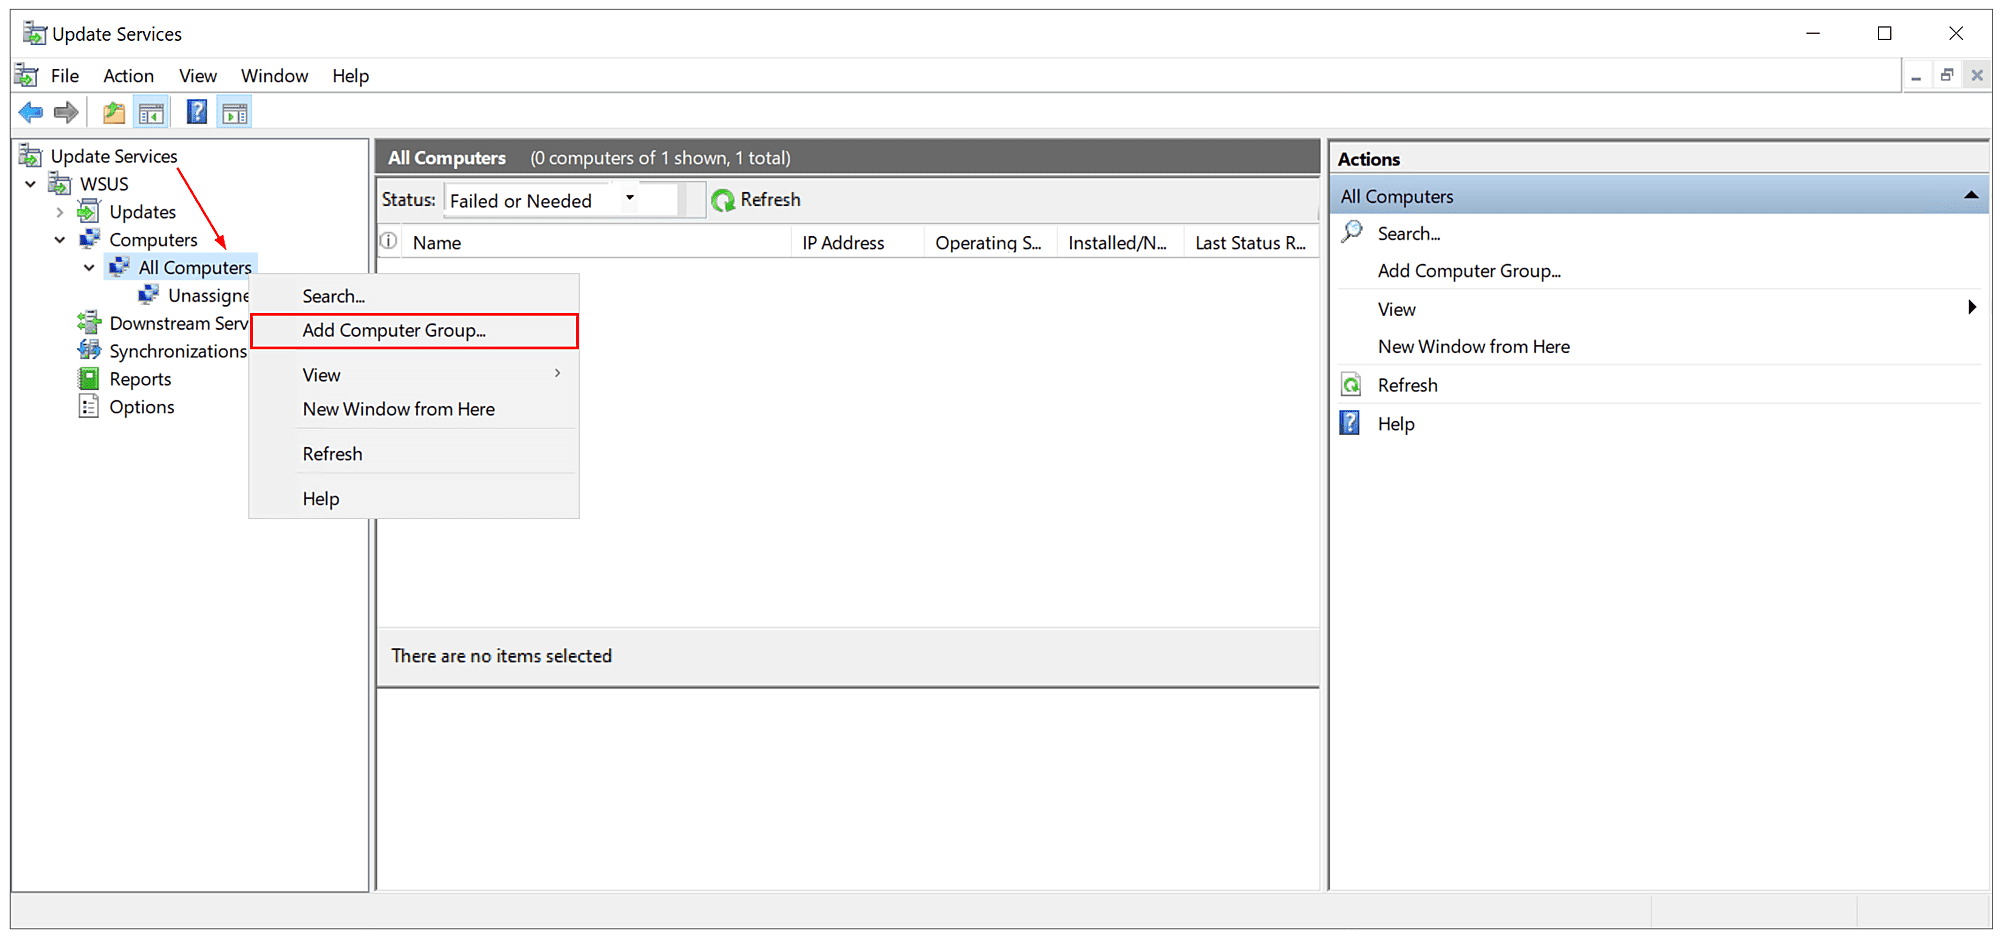Click the All Computers node icon
2000x939 pixels.
click(119, 267)
